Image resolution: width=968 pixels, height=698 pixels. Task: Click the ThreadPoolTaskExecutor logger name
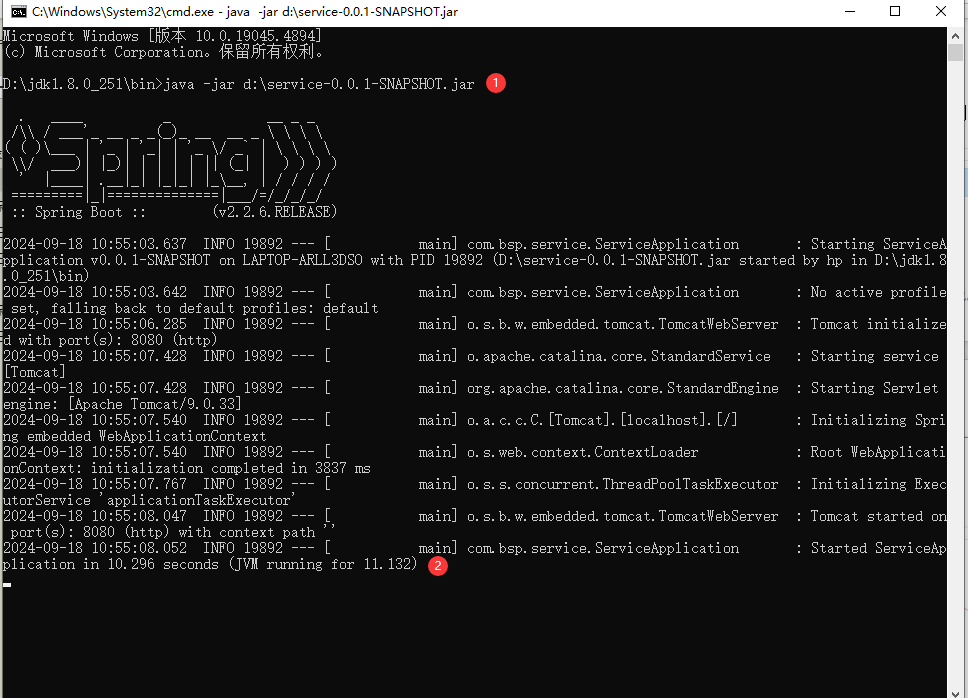tap(622, 484)
